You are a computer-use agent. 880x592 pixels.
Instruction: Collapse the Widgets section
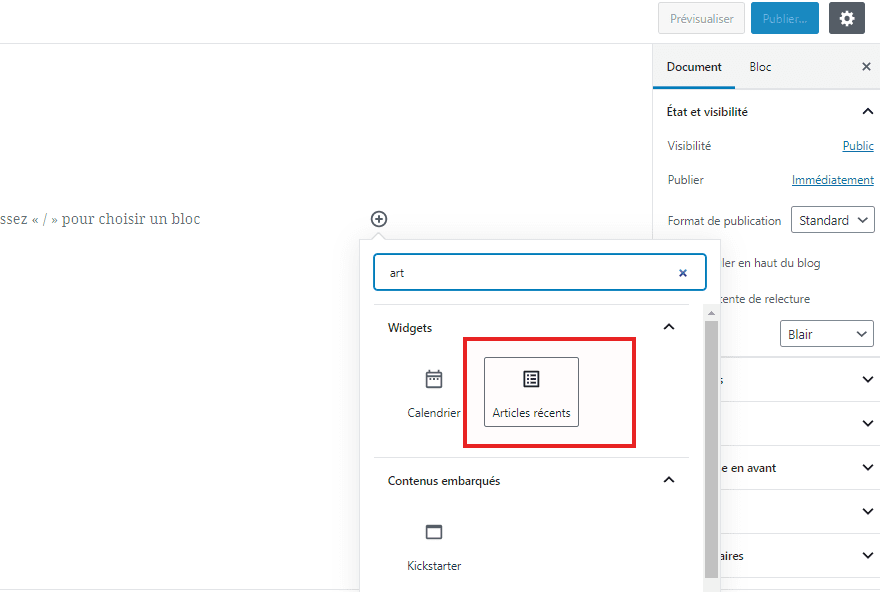(x=669, y=327)
